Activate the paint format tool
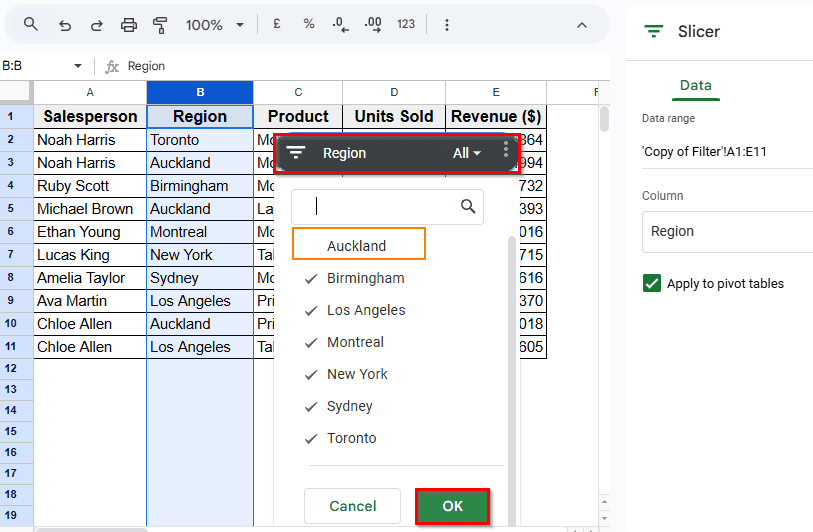This screenshot has width=813, height=532. pos(160,24)
